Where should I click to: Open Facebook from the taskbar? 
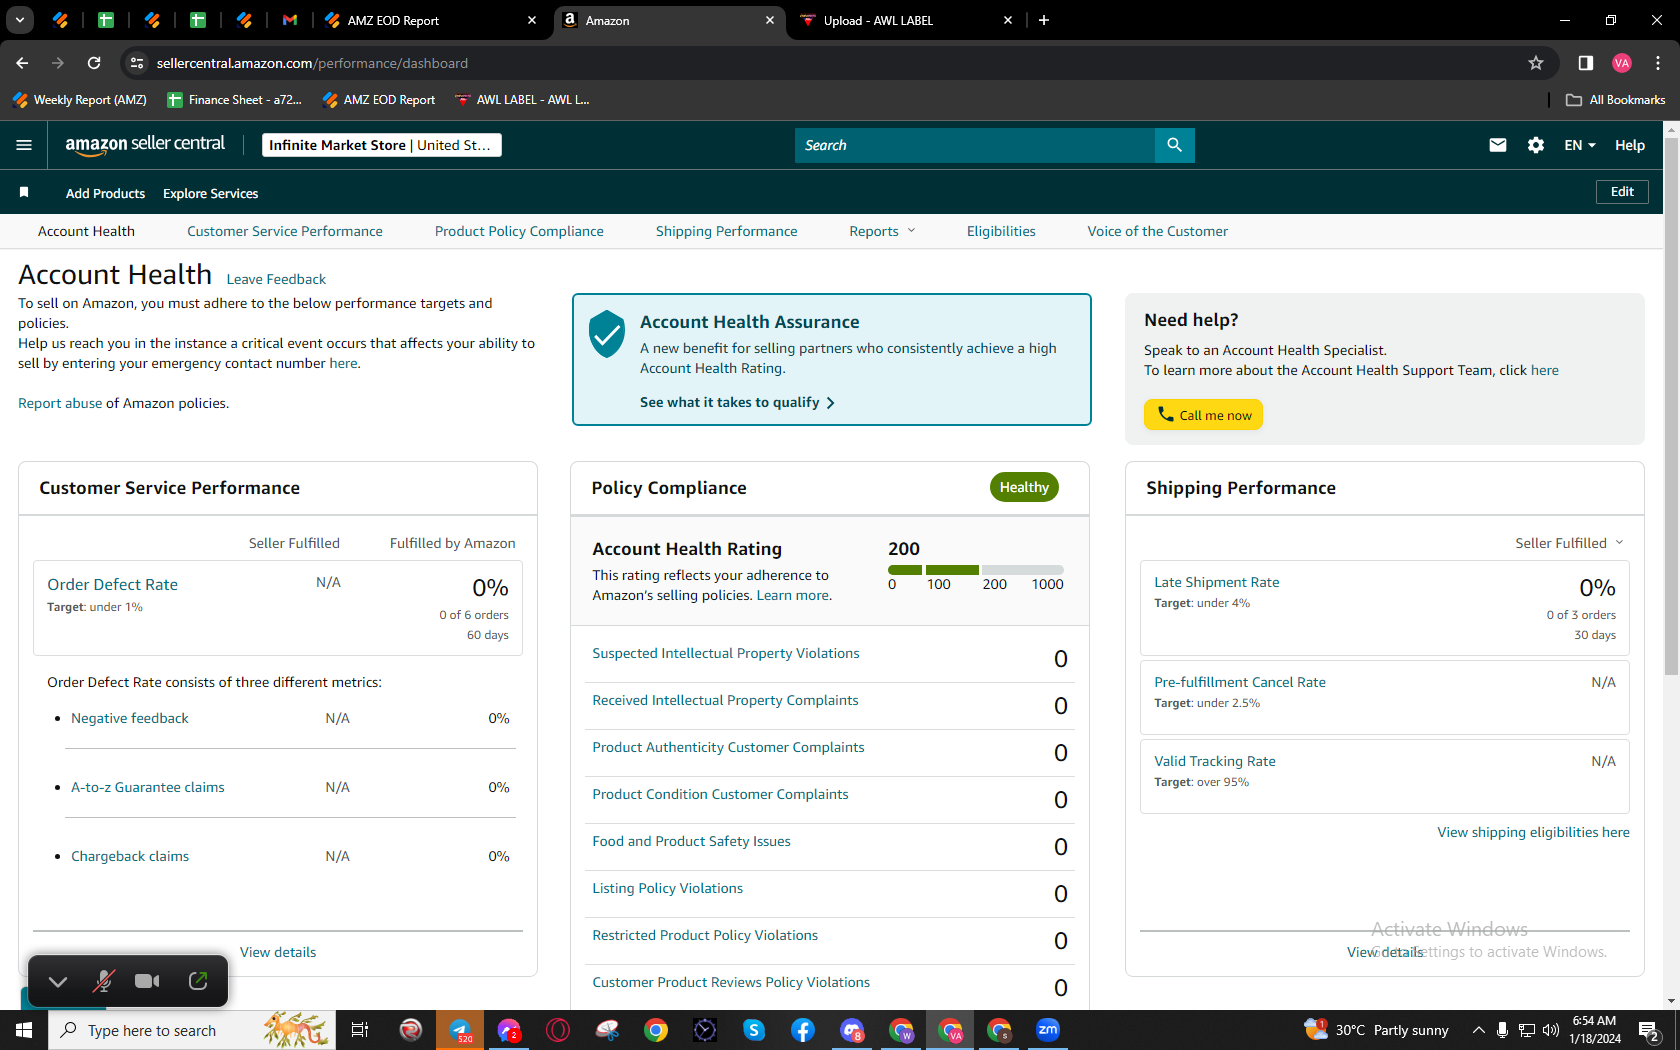point(803,1030)
